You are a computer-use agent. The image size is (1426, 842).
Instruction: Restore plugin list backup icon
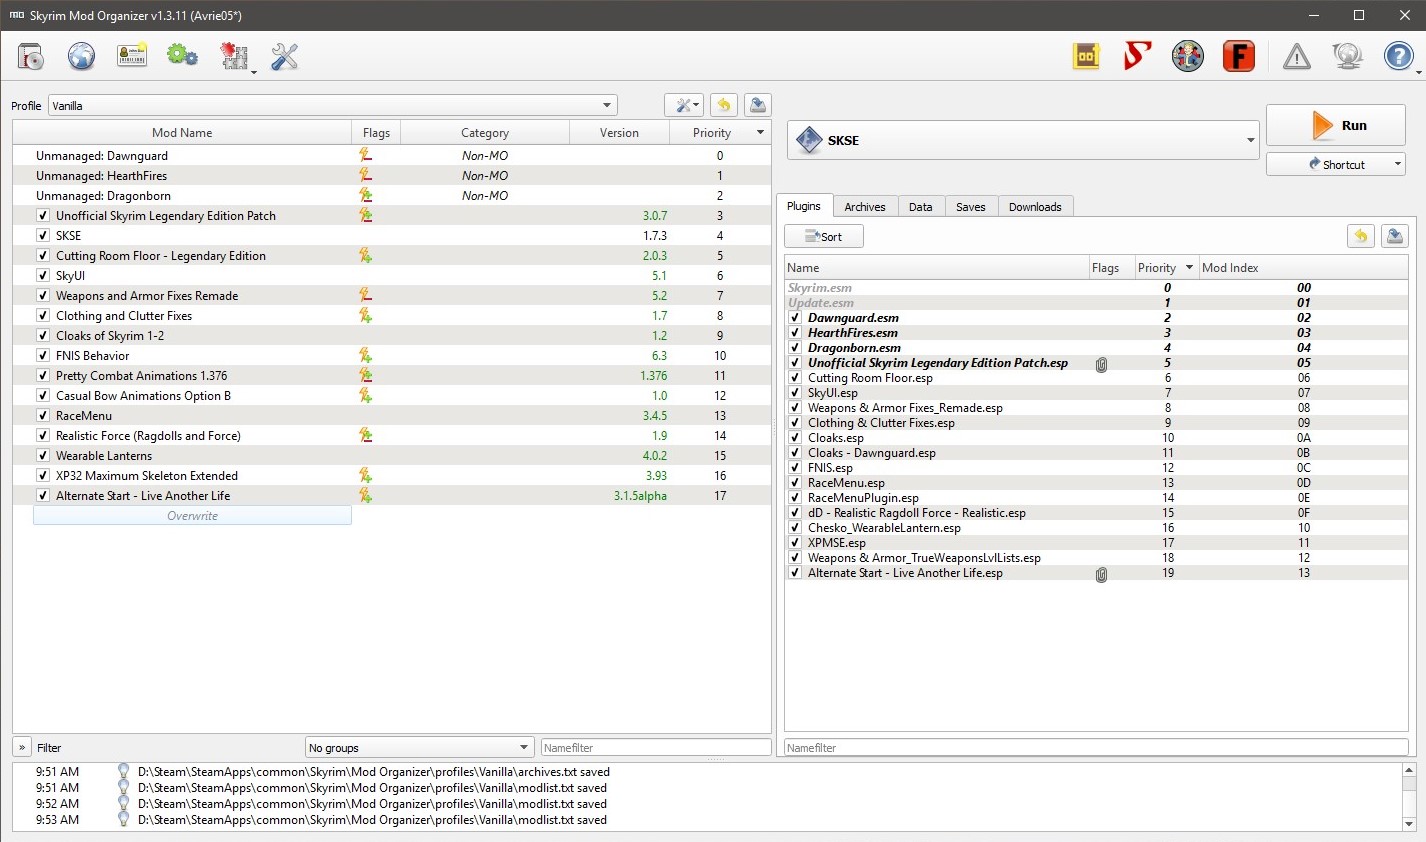click(x=1361, y=236)
